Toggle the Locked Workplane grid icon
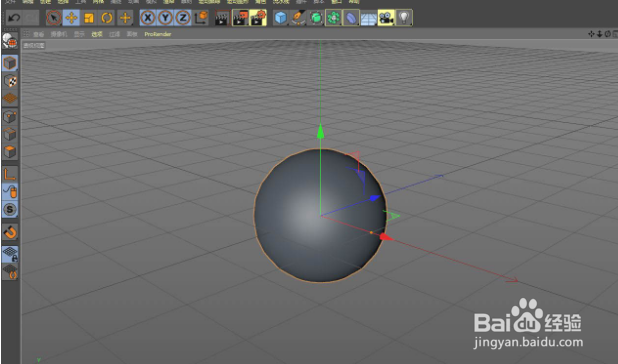This screenshot has width=618, height=364. 10,254
